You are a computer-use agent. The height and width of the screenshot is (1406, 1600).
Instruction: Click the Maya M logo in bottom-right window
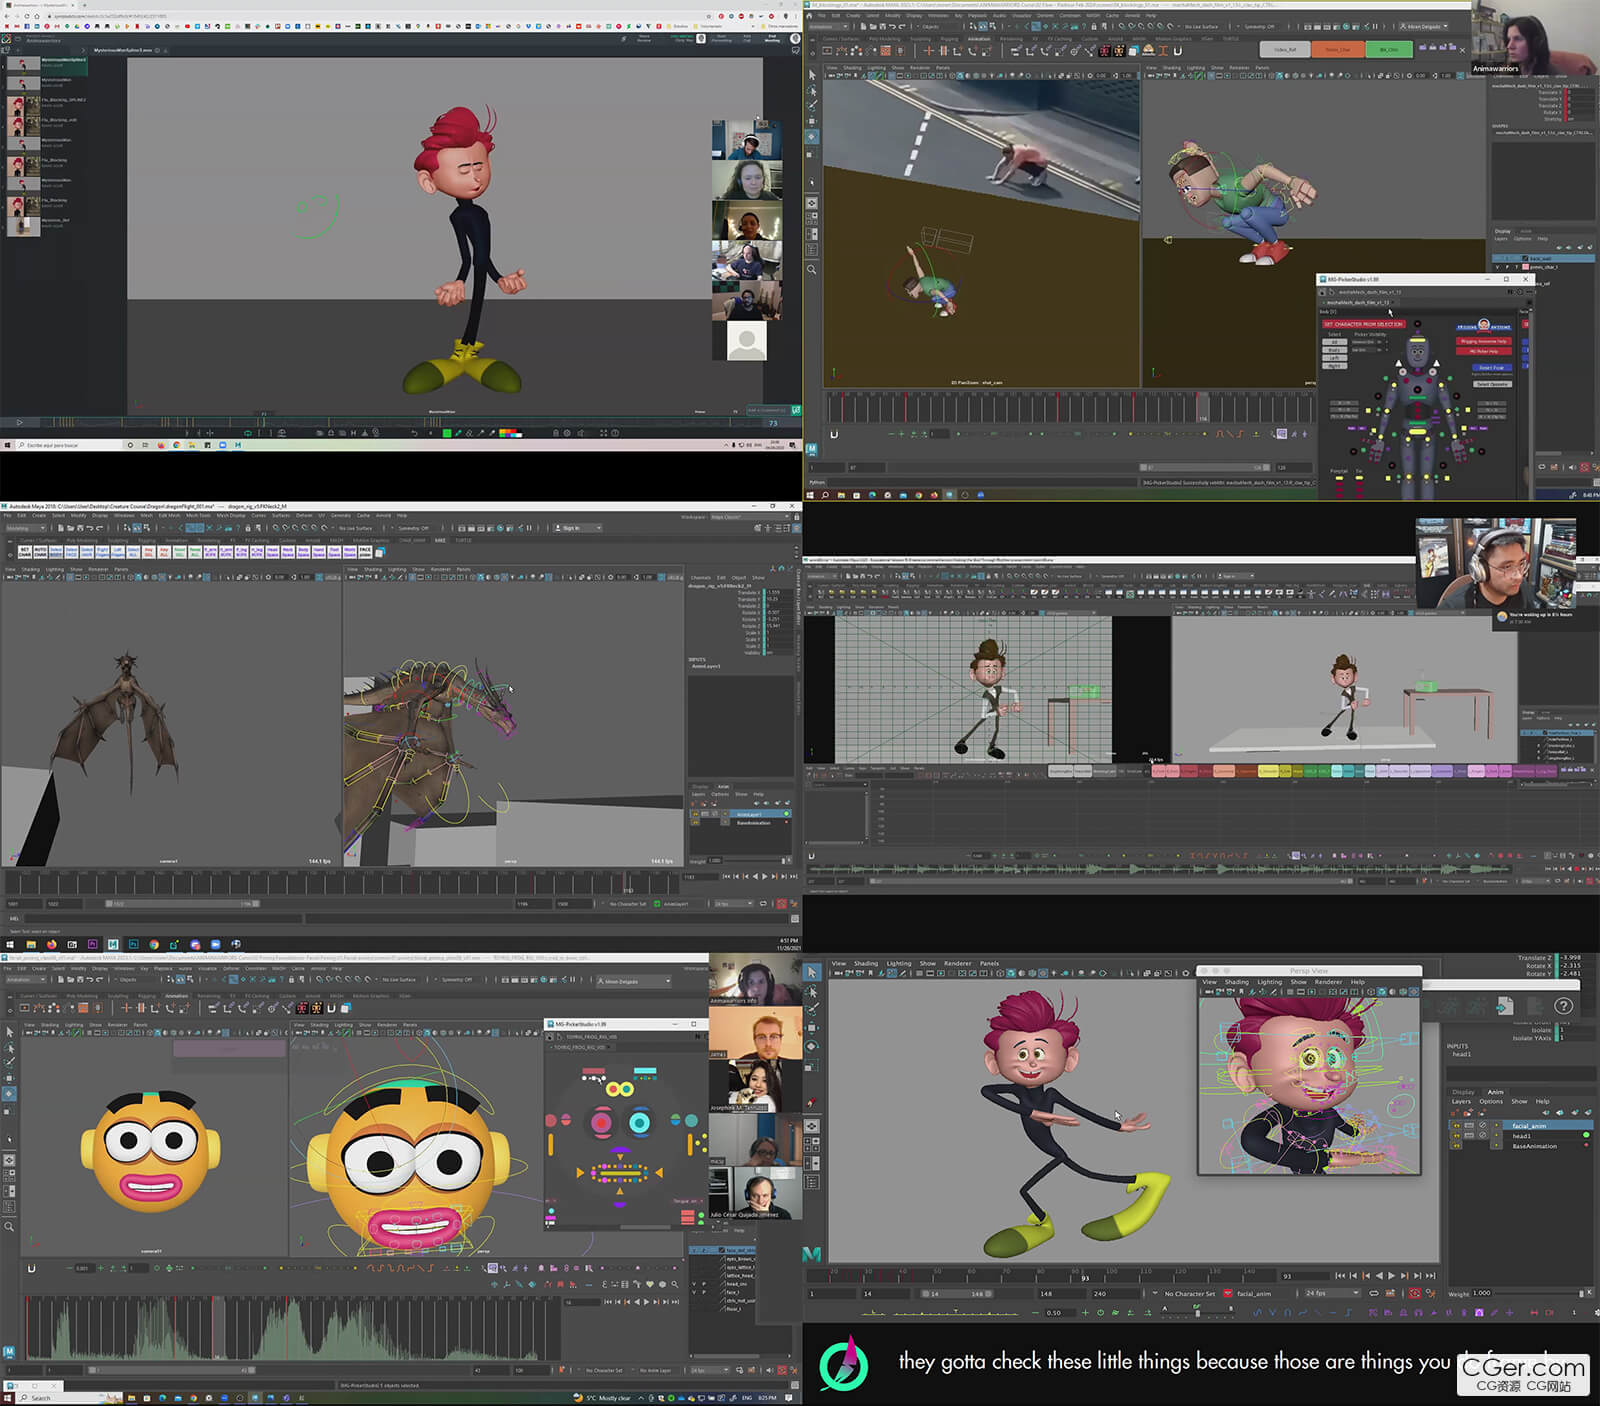coord(812,1254)
